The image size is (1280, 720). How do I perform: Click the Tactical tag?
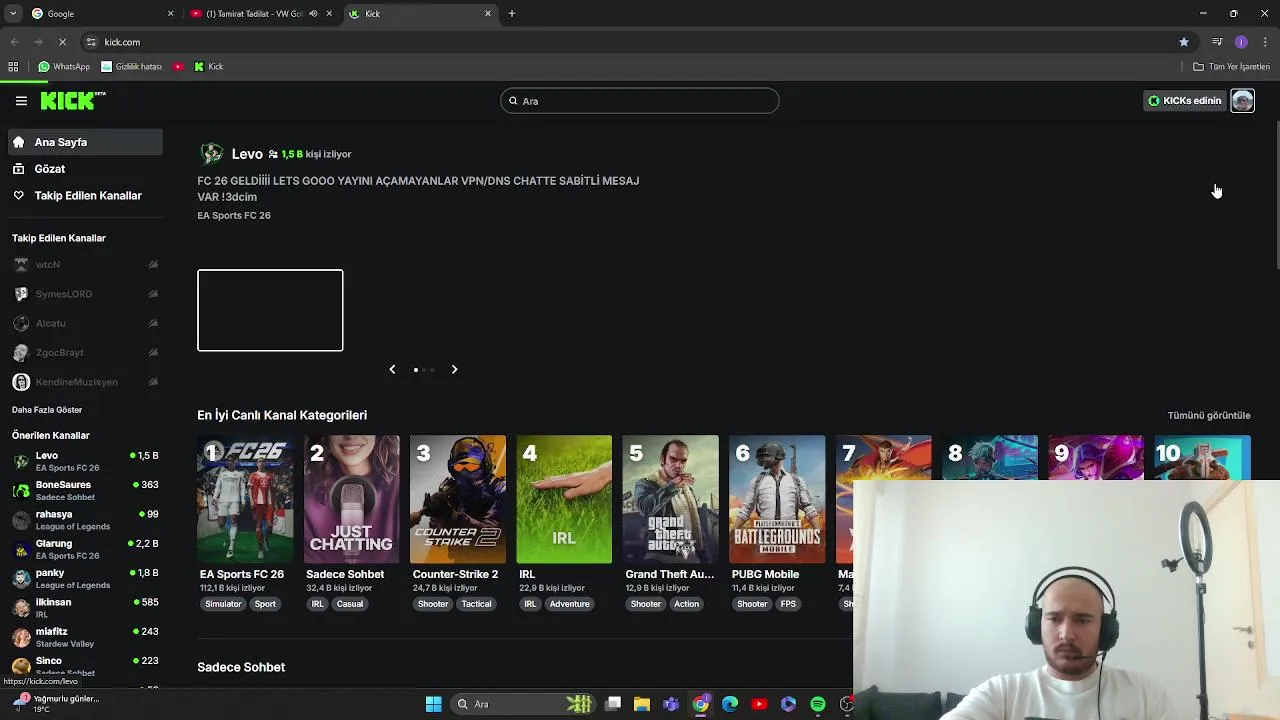(x=476, y=604)
